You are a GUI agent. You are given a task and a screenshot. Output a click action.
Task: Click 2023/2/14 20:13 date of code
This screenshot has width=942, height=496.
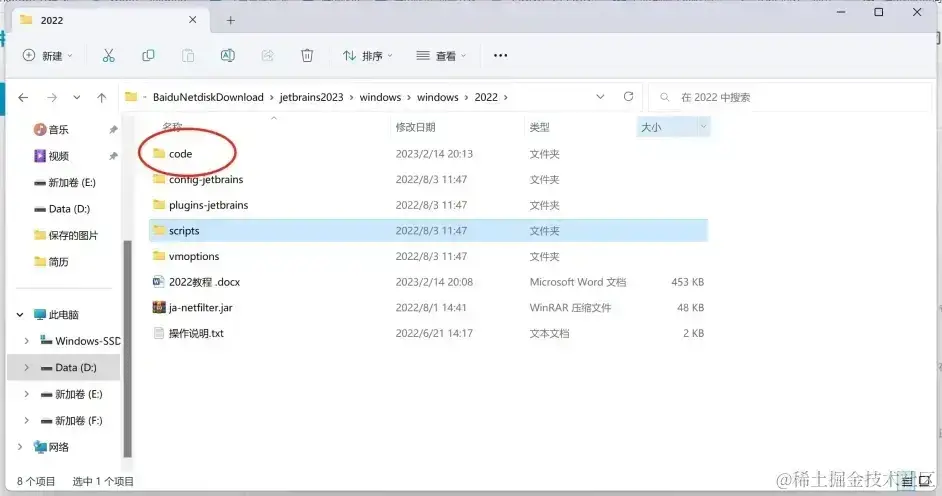click(x=434, y=154)
